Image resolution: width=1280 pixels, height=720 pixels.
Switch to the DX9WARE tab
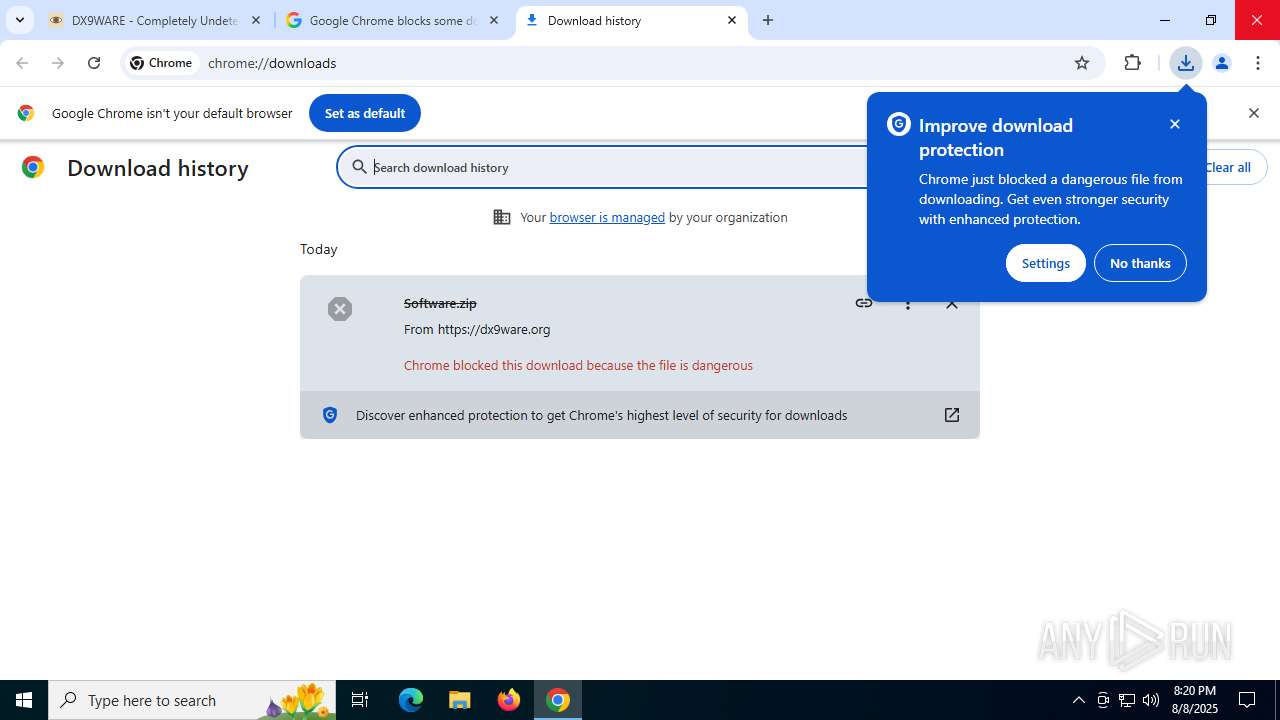(x=155, y=20)
